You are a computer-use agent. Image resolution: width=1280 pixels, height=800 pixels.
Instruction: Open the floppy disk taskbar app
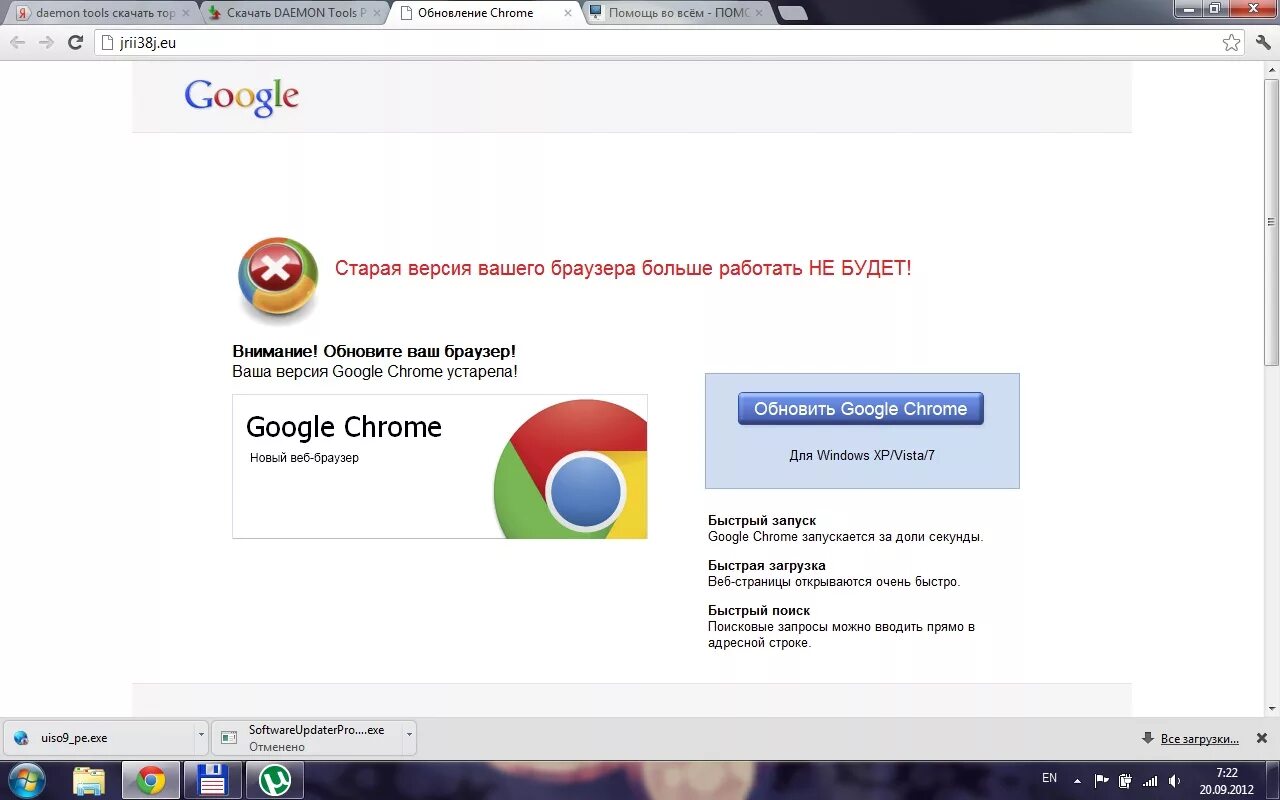[212, 780]
